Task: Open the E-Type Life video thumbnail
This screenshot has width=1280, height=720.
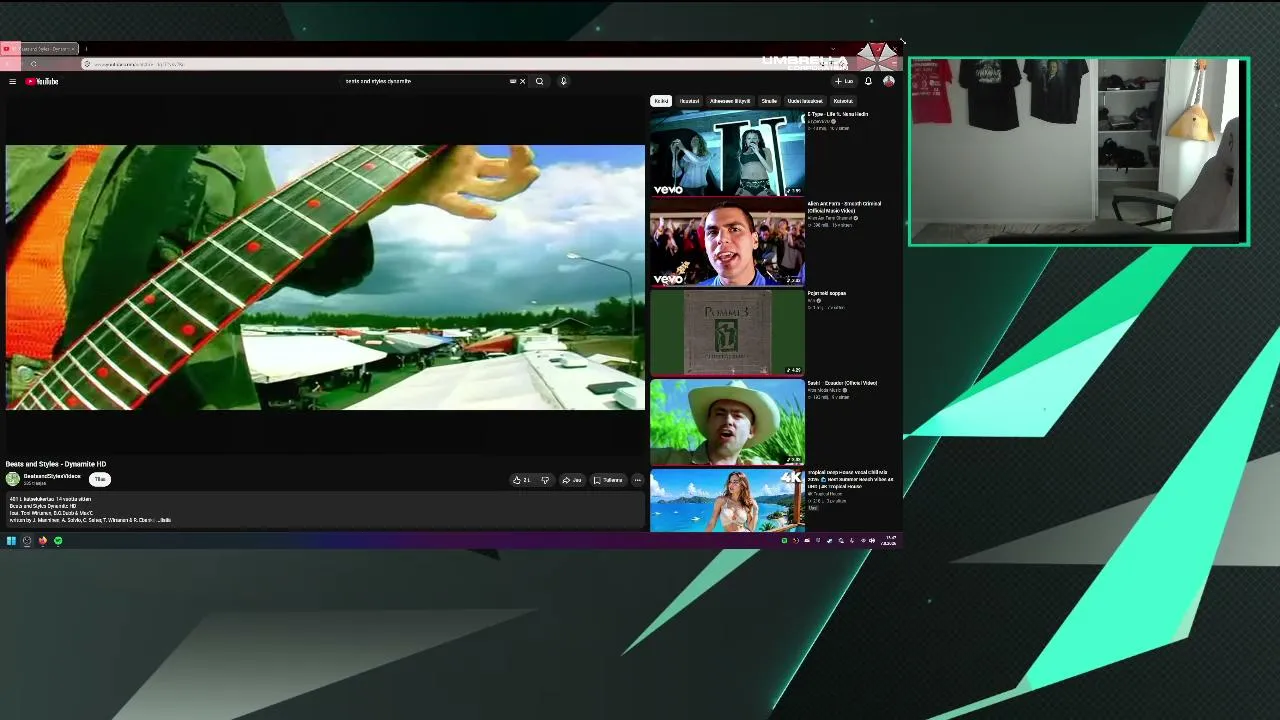Action: click(x=727, y=152)
